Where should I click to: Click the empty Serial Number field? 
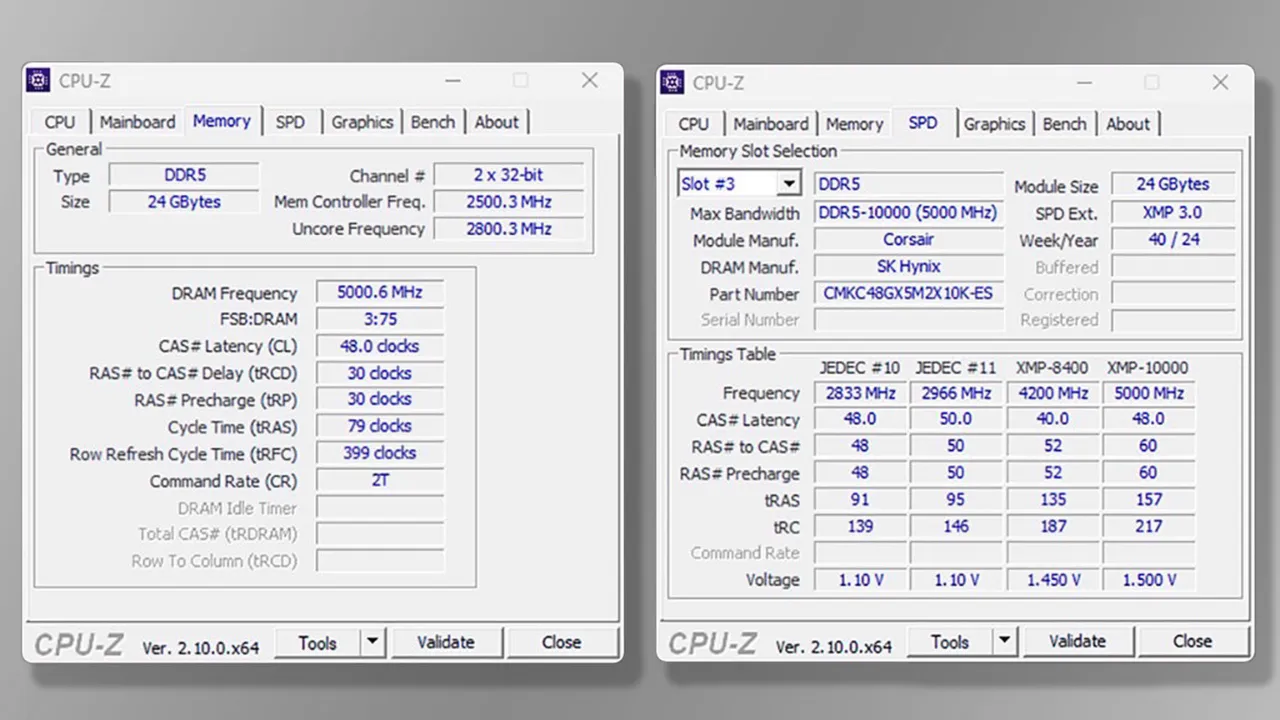pyautogui.click(x=909, y=320)
